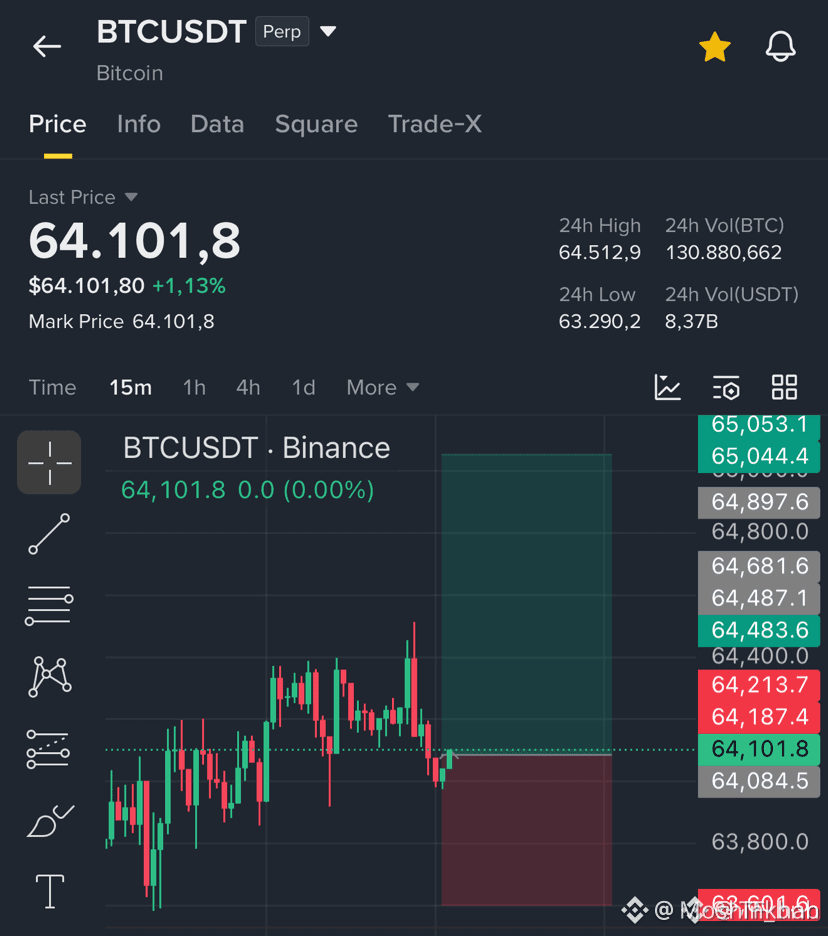The height and width of the screenshot is (936, 828).
Task: Click the 24h Vol(USDT) value 8,37B
Action: point(691,322)
